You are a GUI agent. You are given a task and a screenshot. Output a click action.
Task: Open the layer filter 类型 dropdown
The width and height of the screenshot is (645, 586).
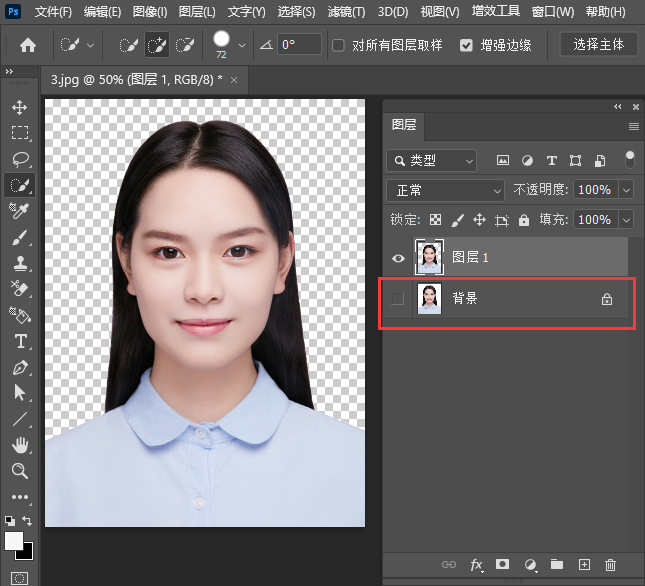[x=432, y=160]
